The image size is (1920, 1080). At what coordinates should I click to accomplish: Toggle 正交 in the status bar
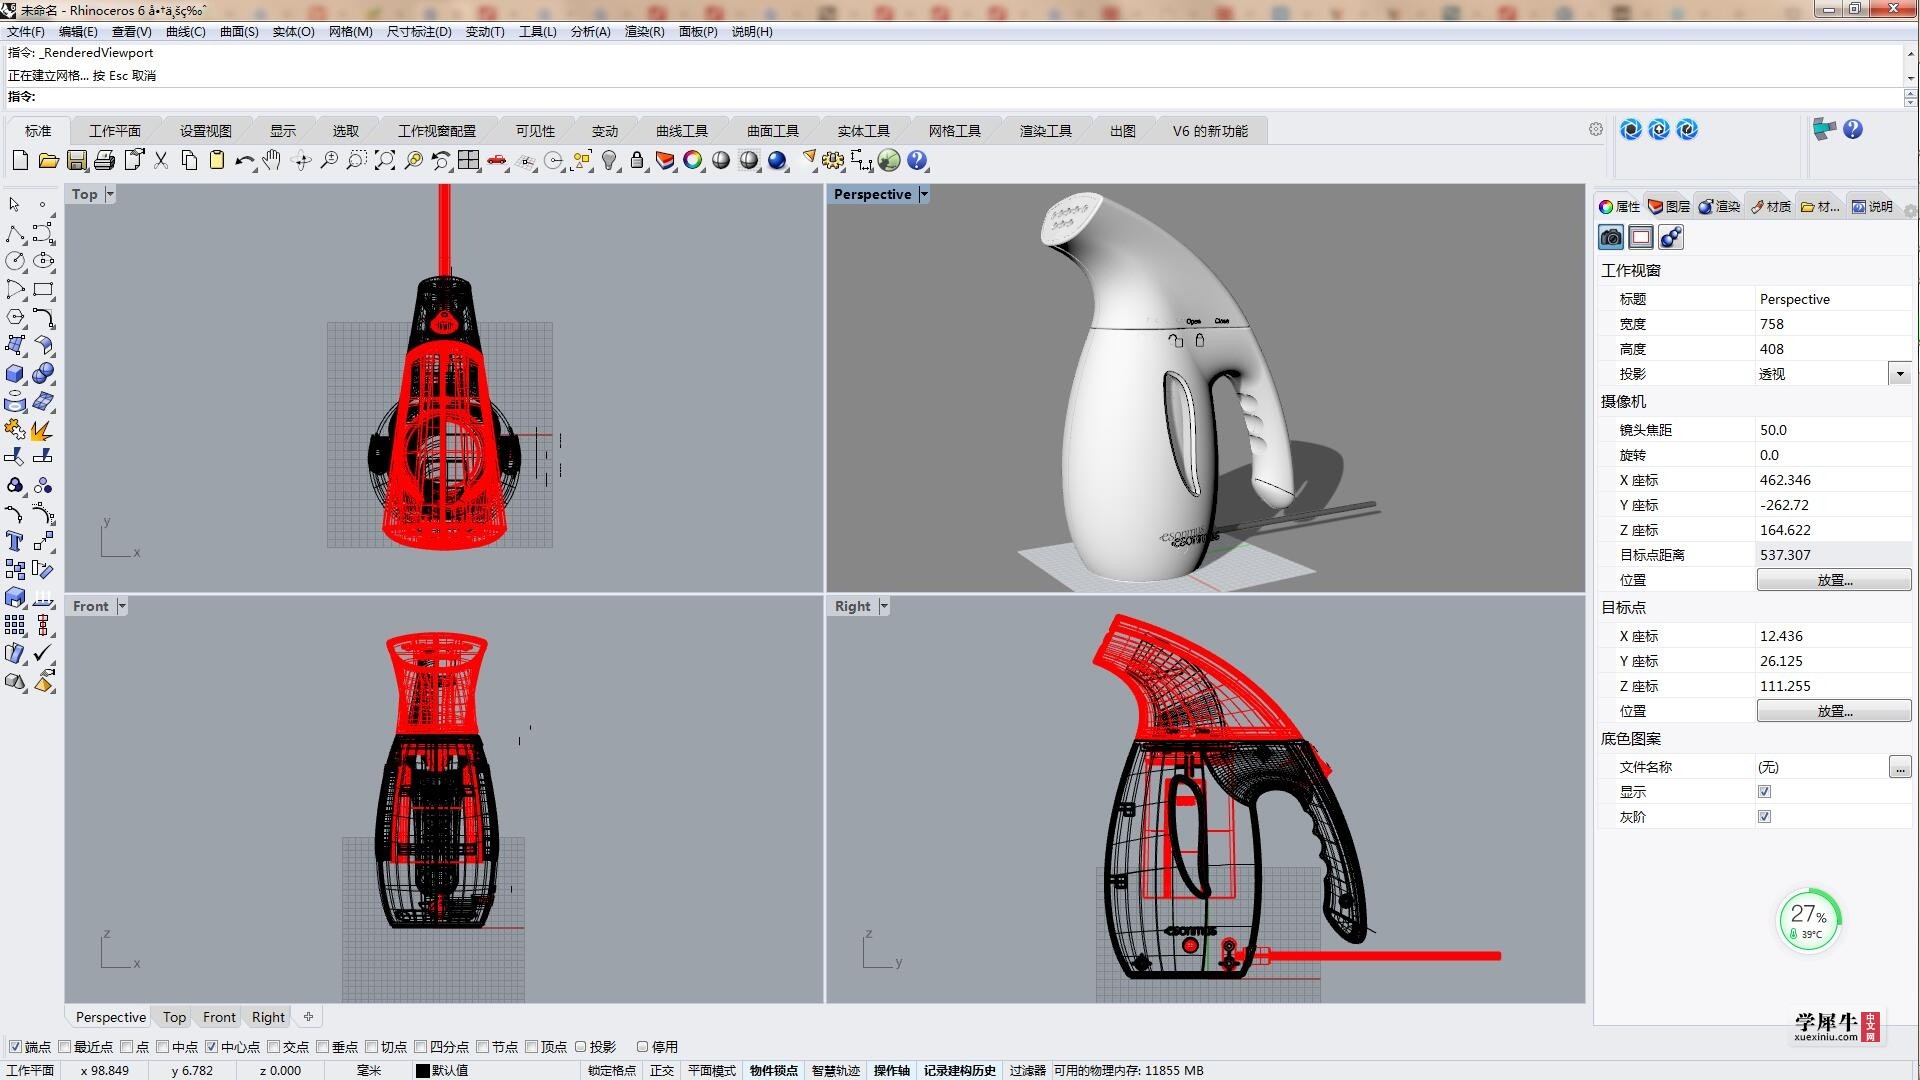coord(662,1070)
